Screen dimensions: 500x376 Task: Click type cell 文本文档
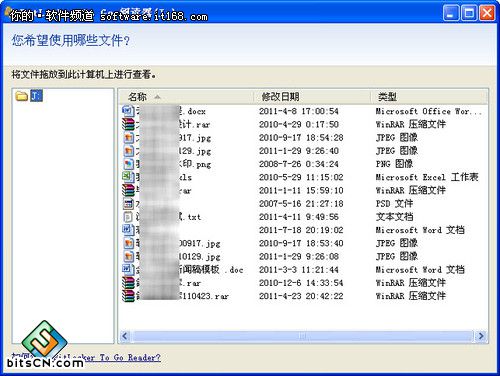coord(395,217)
